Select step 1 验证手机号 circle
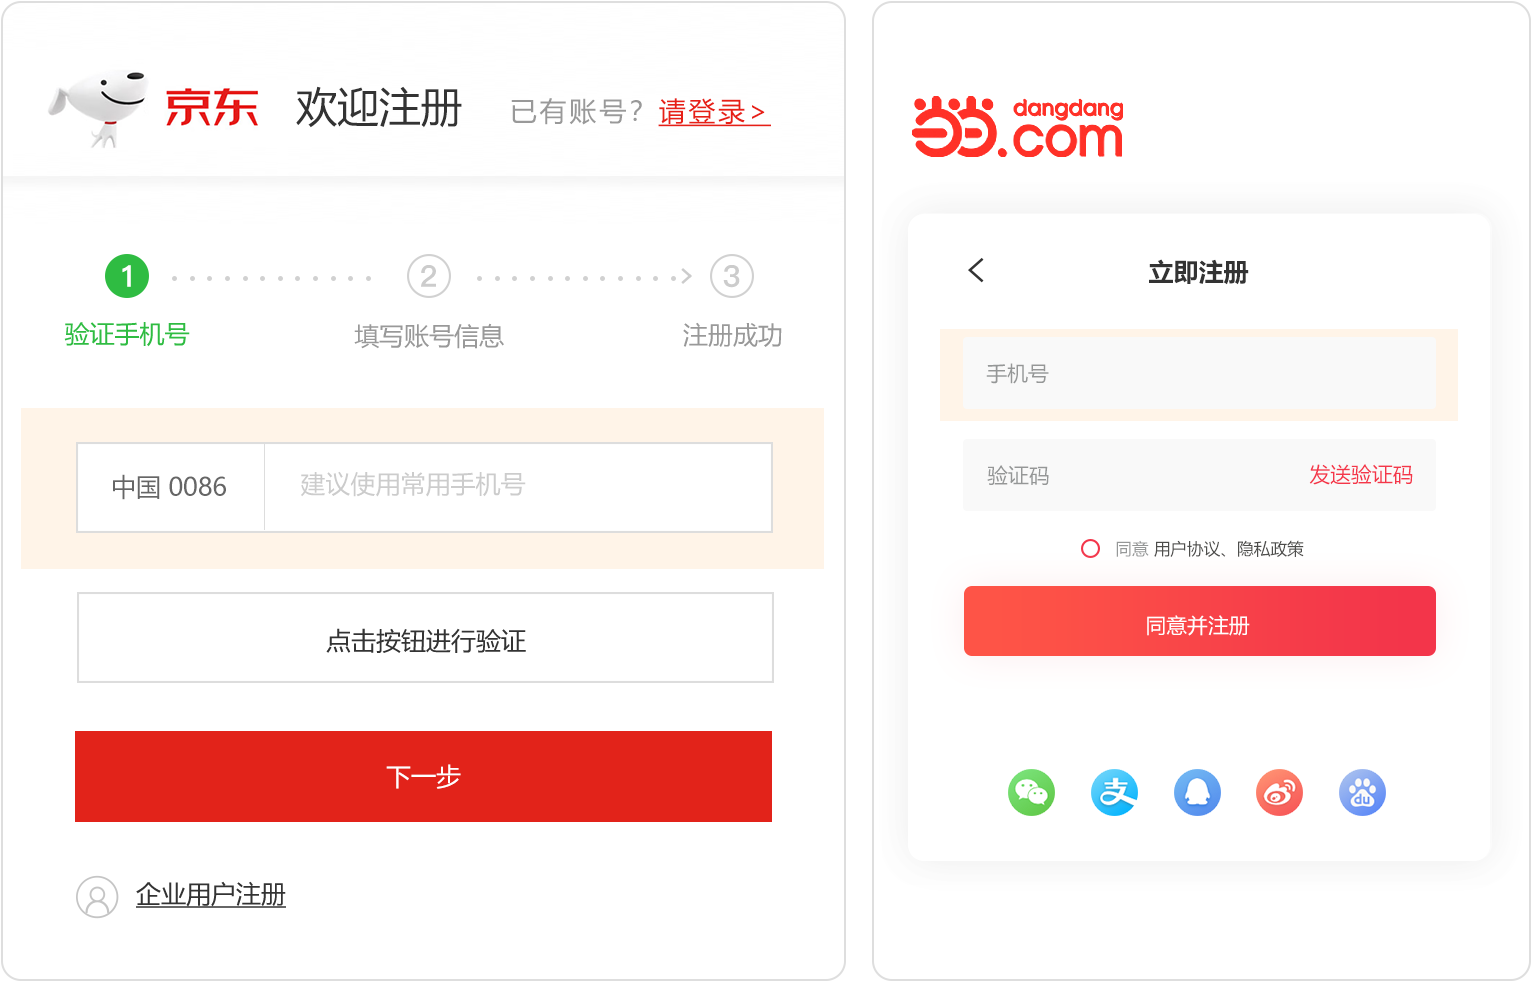The image size is (1533, 982). (127, 276)
